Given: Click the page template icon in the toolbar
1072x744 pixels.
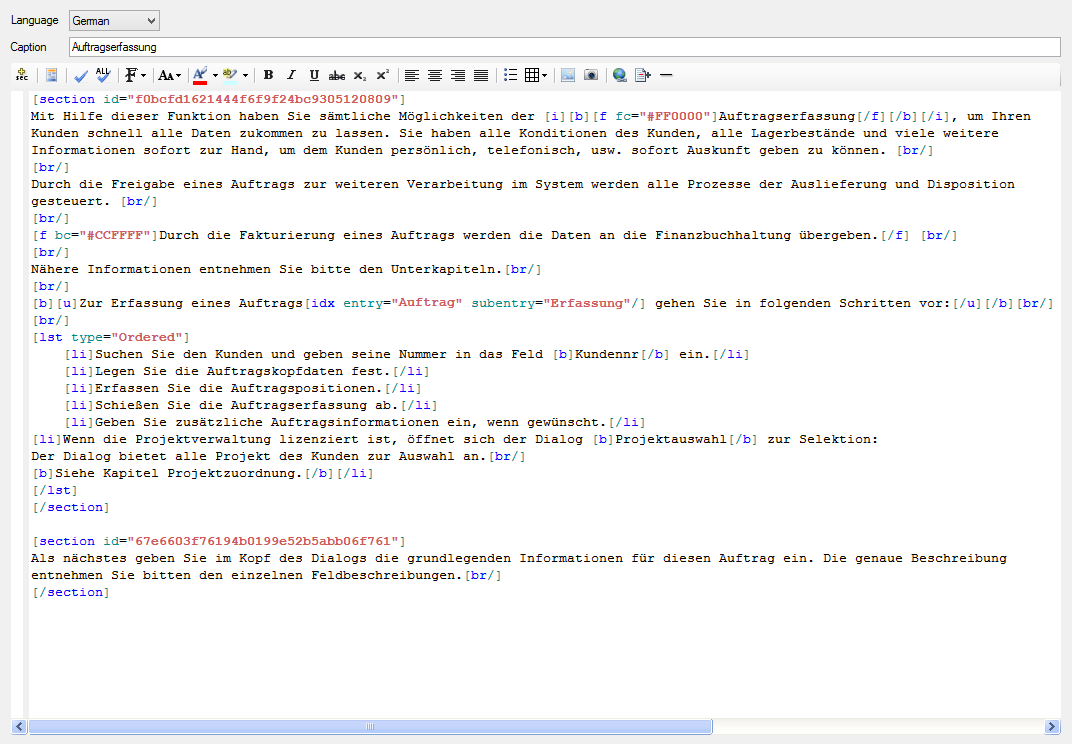Looking at the screenshot, I should (x=52, y=75).
